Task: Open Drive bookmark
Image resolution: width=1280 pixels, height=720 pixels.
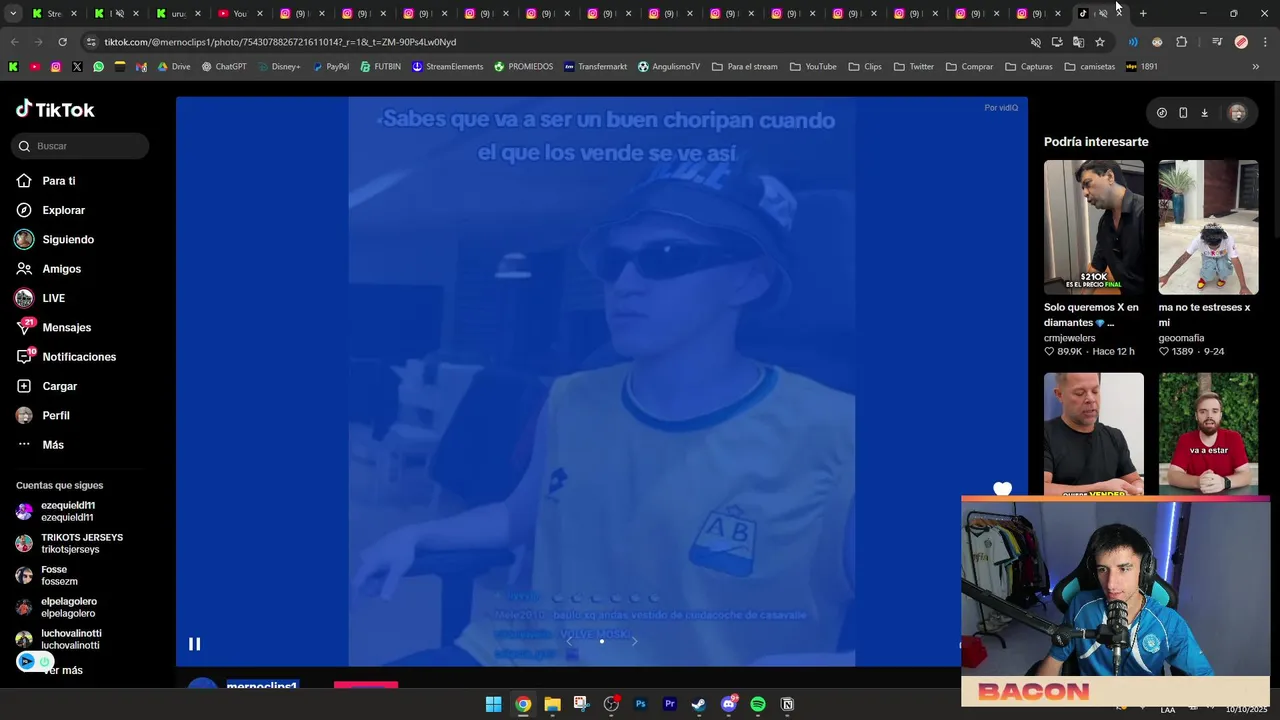Action: point(174,67)
